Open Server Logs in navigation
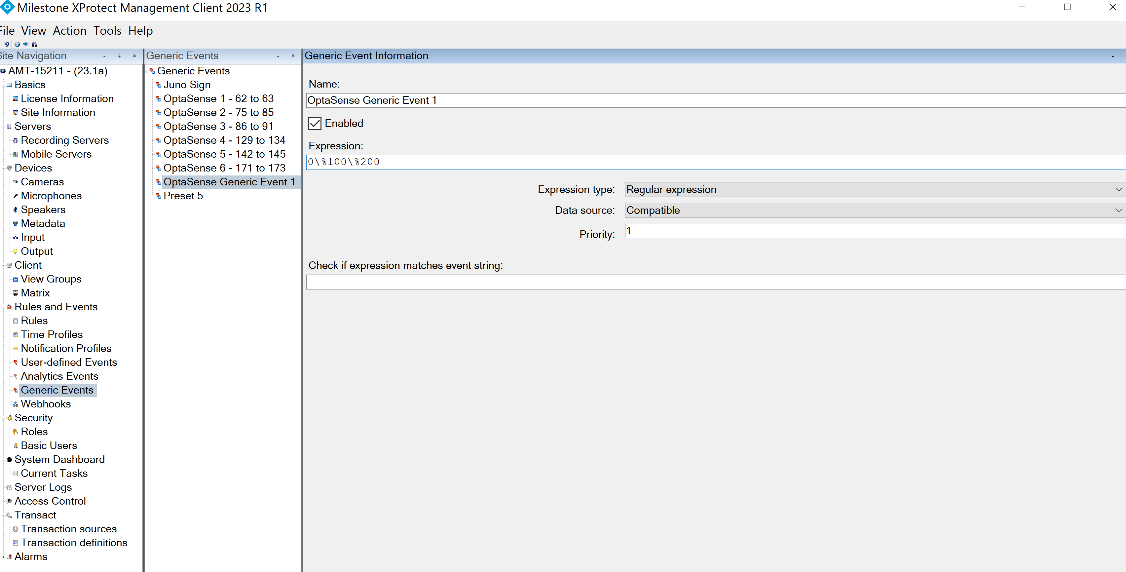 coord(43,487)
